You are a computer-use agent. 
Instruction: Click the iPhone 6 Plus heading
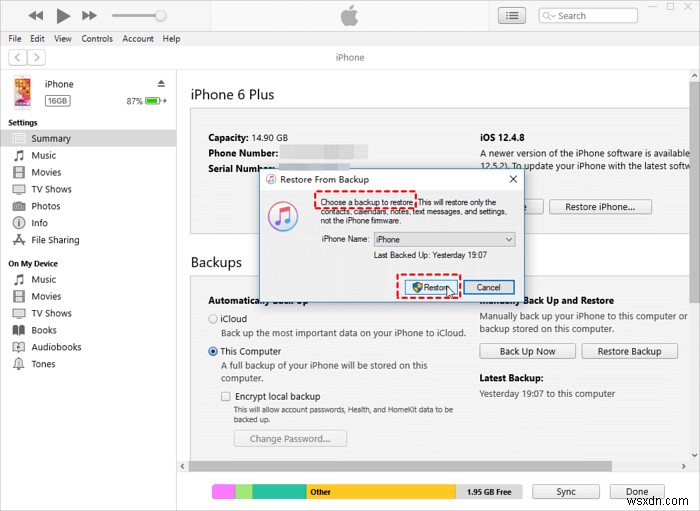click(x=232, y=95)
